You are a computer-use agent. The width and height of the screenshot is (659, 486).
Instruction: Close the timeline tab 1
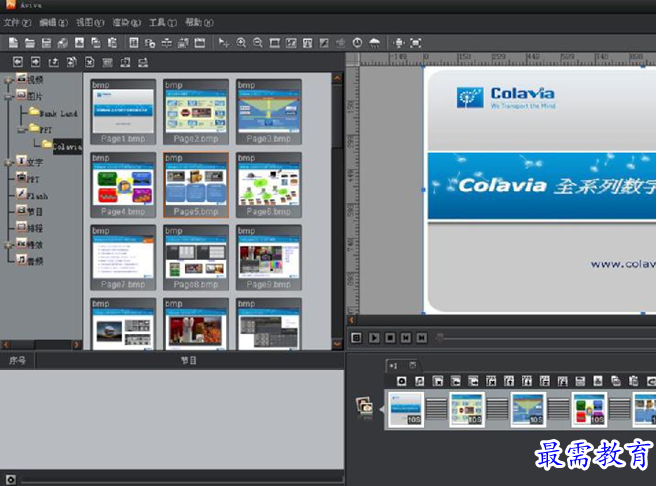(413, 364)
